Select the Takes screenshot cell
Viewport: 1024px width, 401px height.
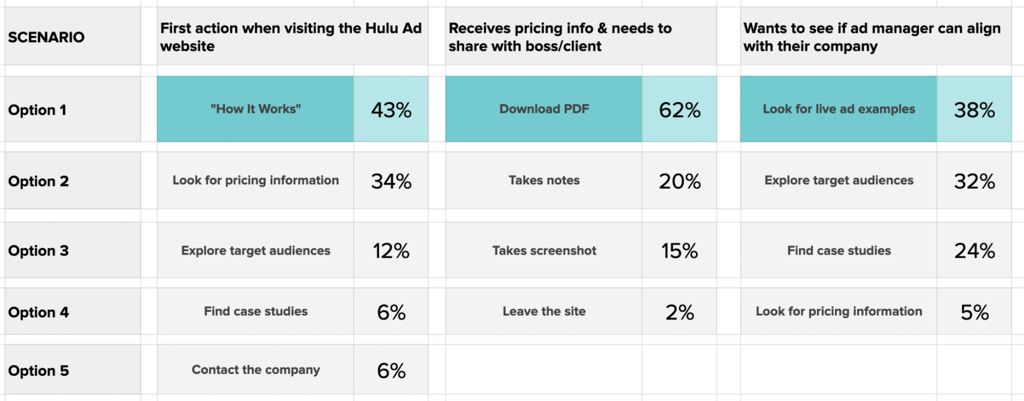[543, 251]
